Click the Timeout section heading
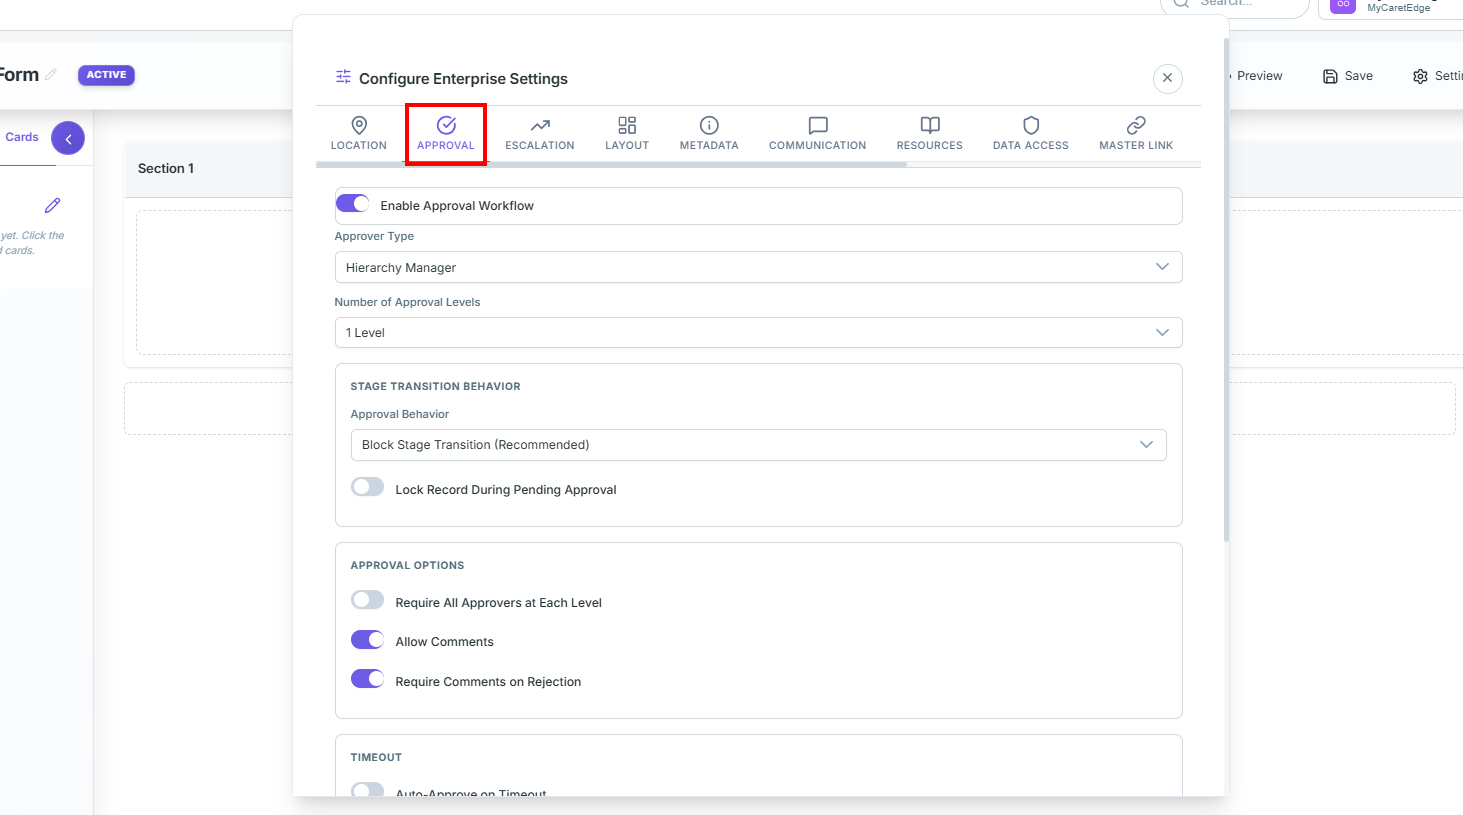 376,757
